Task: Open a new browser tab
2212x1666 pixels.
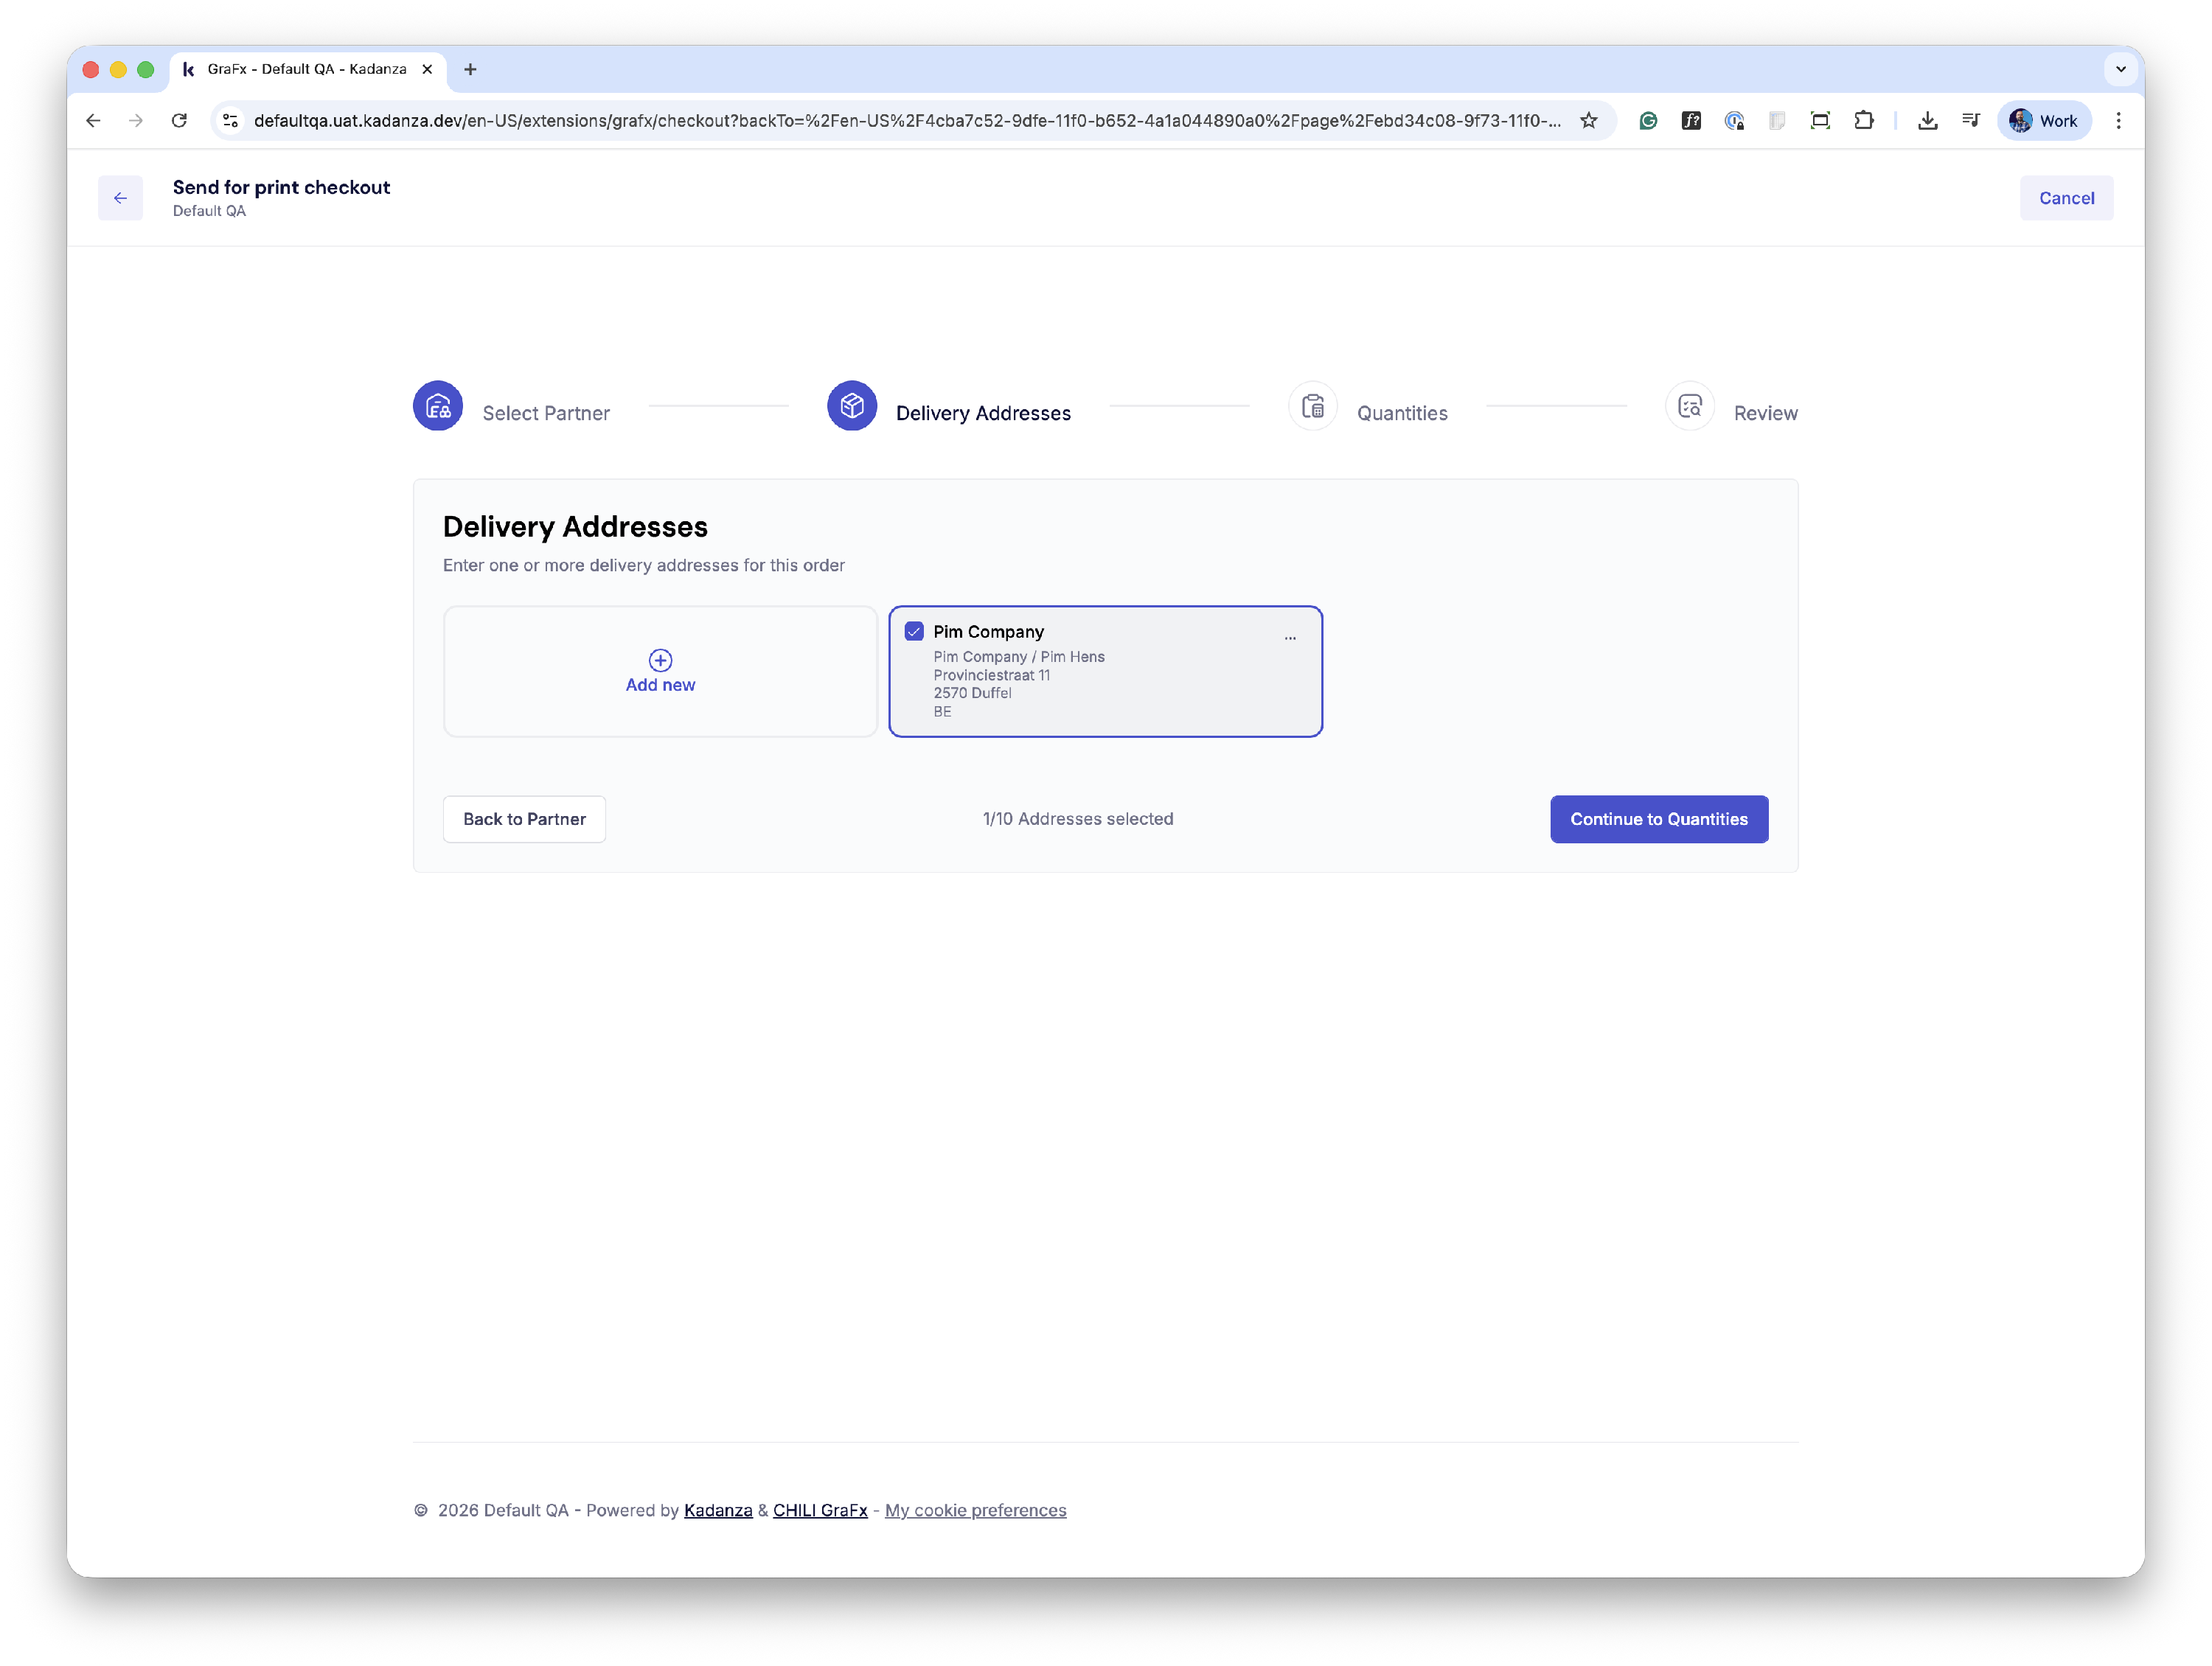Action: (470, 69)
